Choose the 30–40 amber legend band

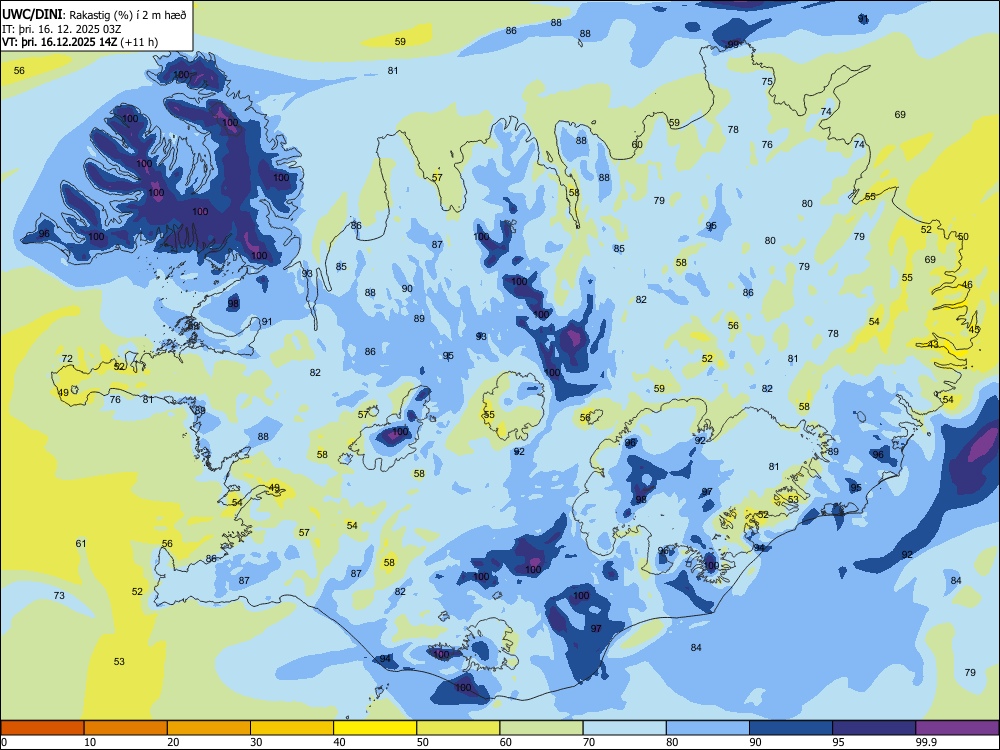(x=292, y=728)
